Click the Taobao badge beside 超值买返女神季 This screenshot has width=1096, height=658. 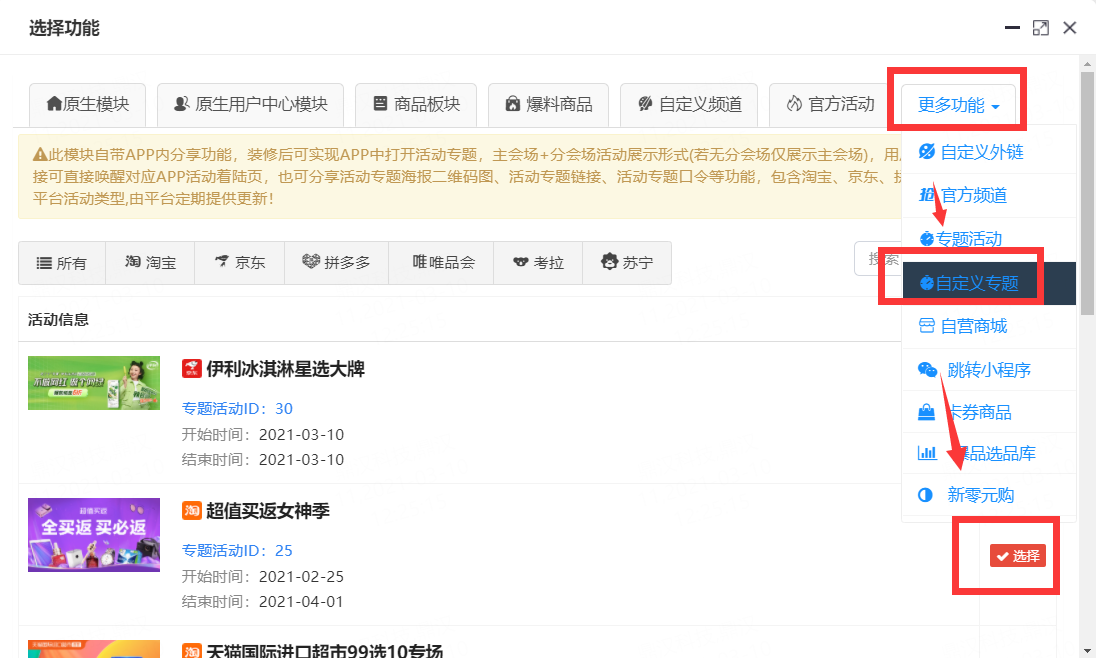[192, 510]
